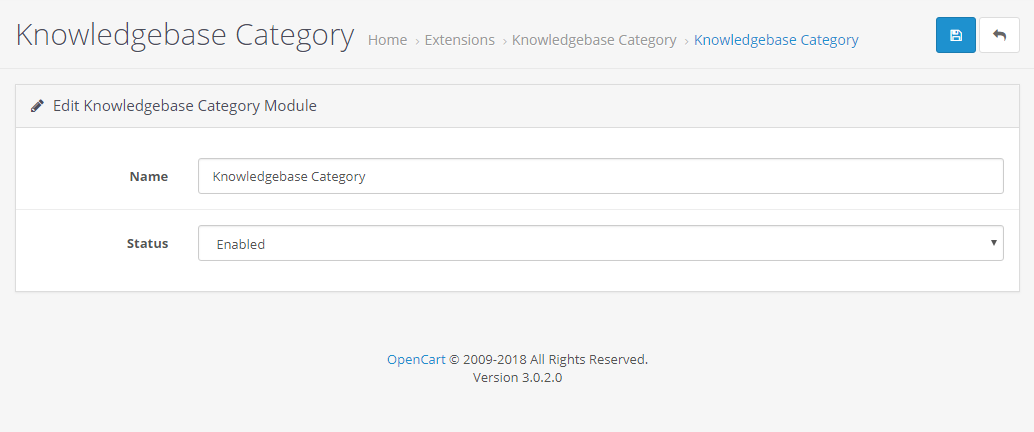This screenshot has width=1034, height=432.
Task: Click the 2009-2018 All Rights Reserved text
Action: 555,360
